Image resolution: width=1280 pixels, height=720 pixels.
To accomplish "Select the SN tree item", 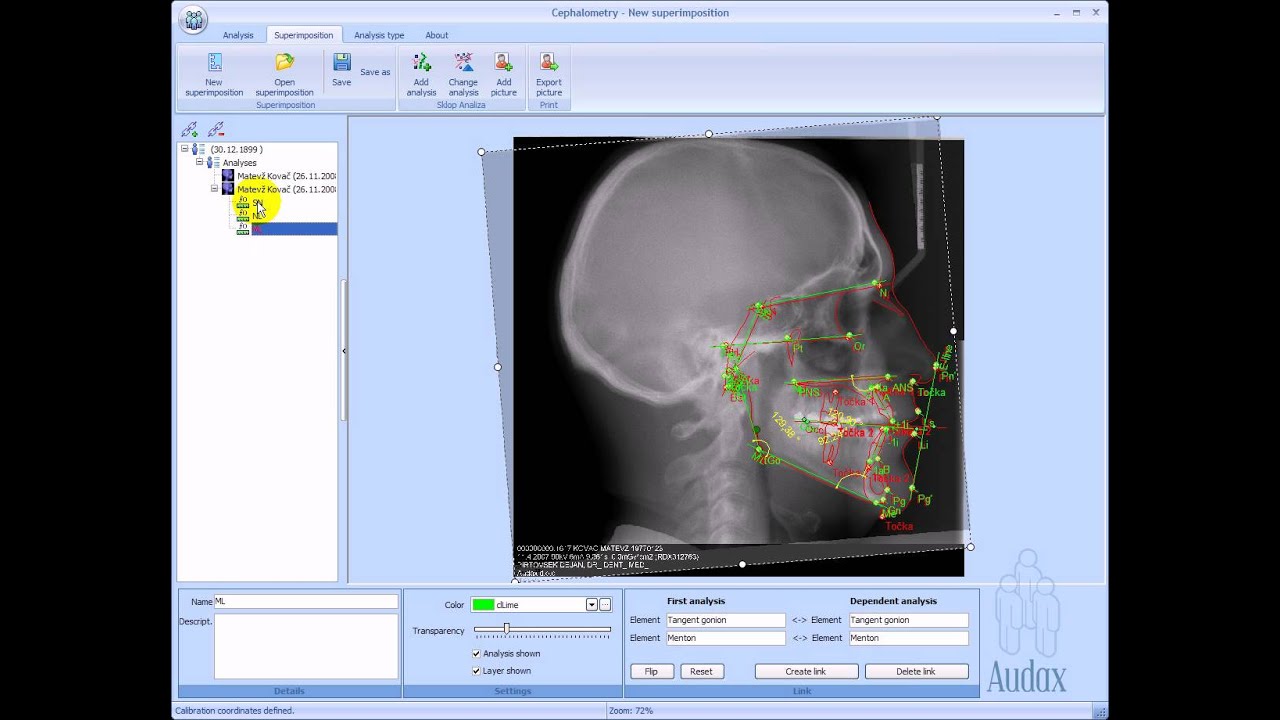I will (258, 202).
